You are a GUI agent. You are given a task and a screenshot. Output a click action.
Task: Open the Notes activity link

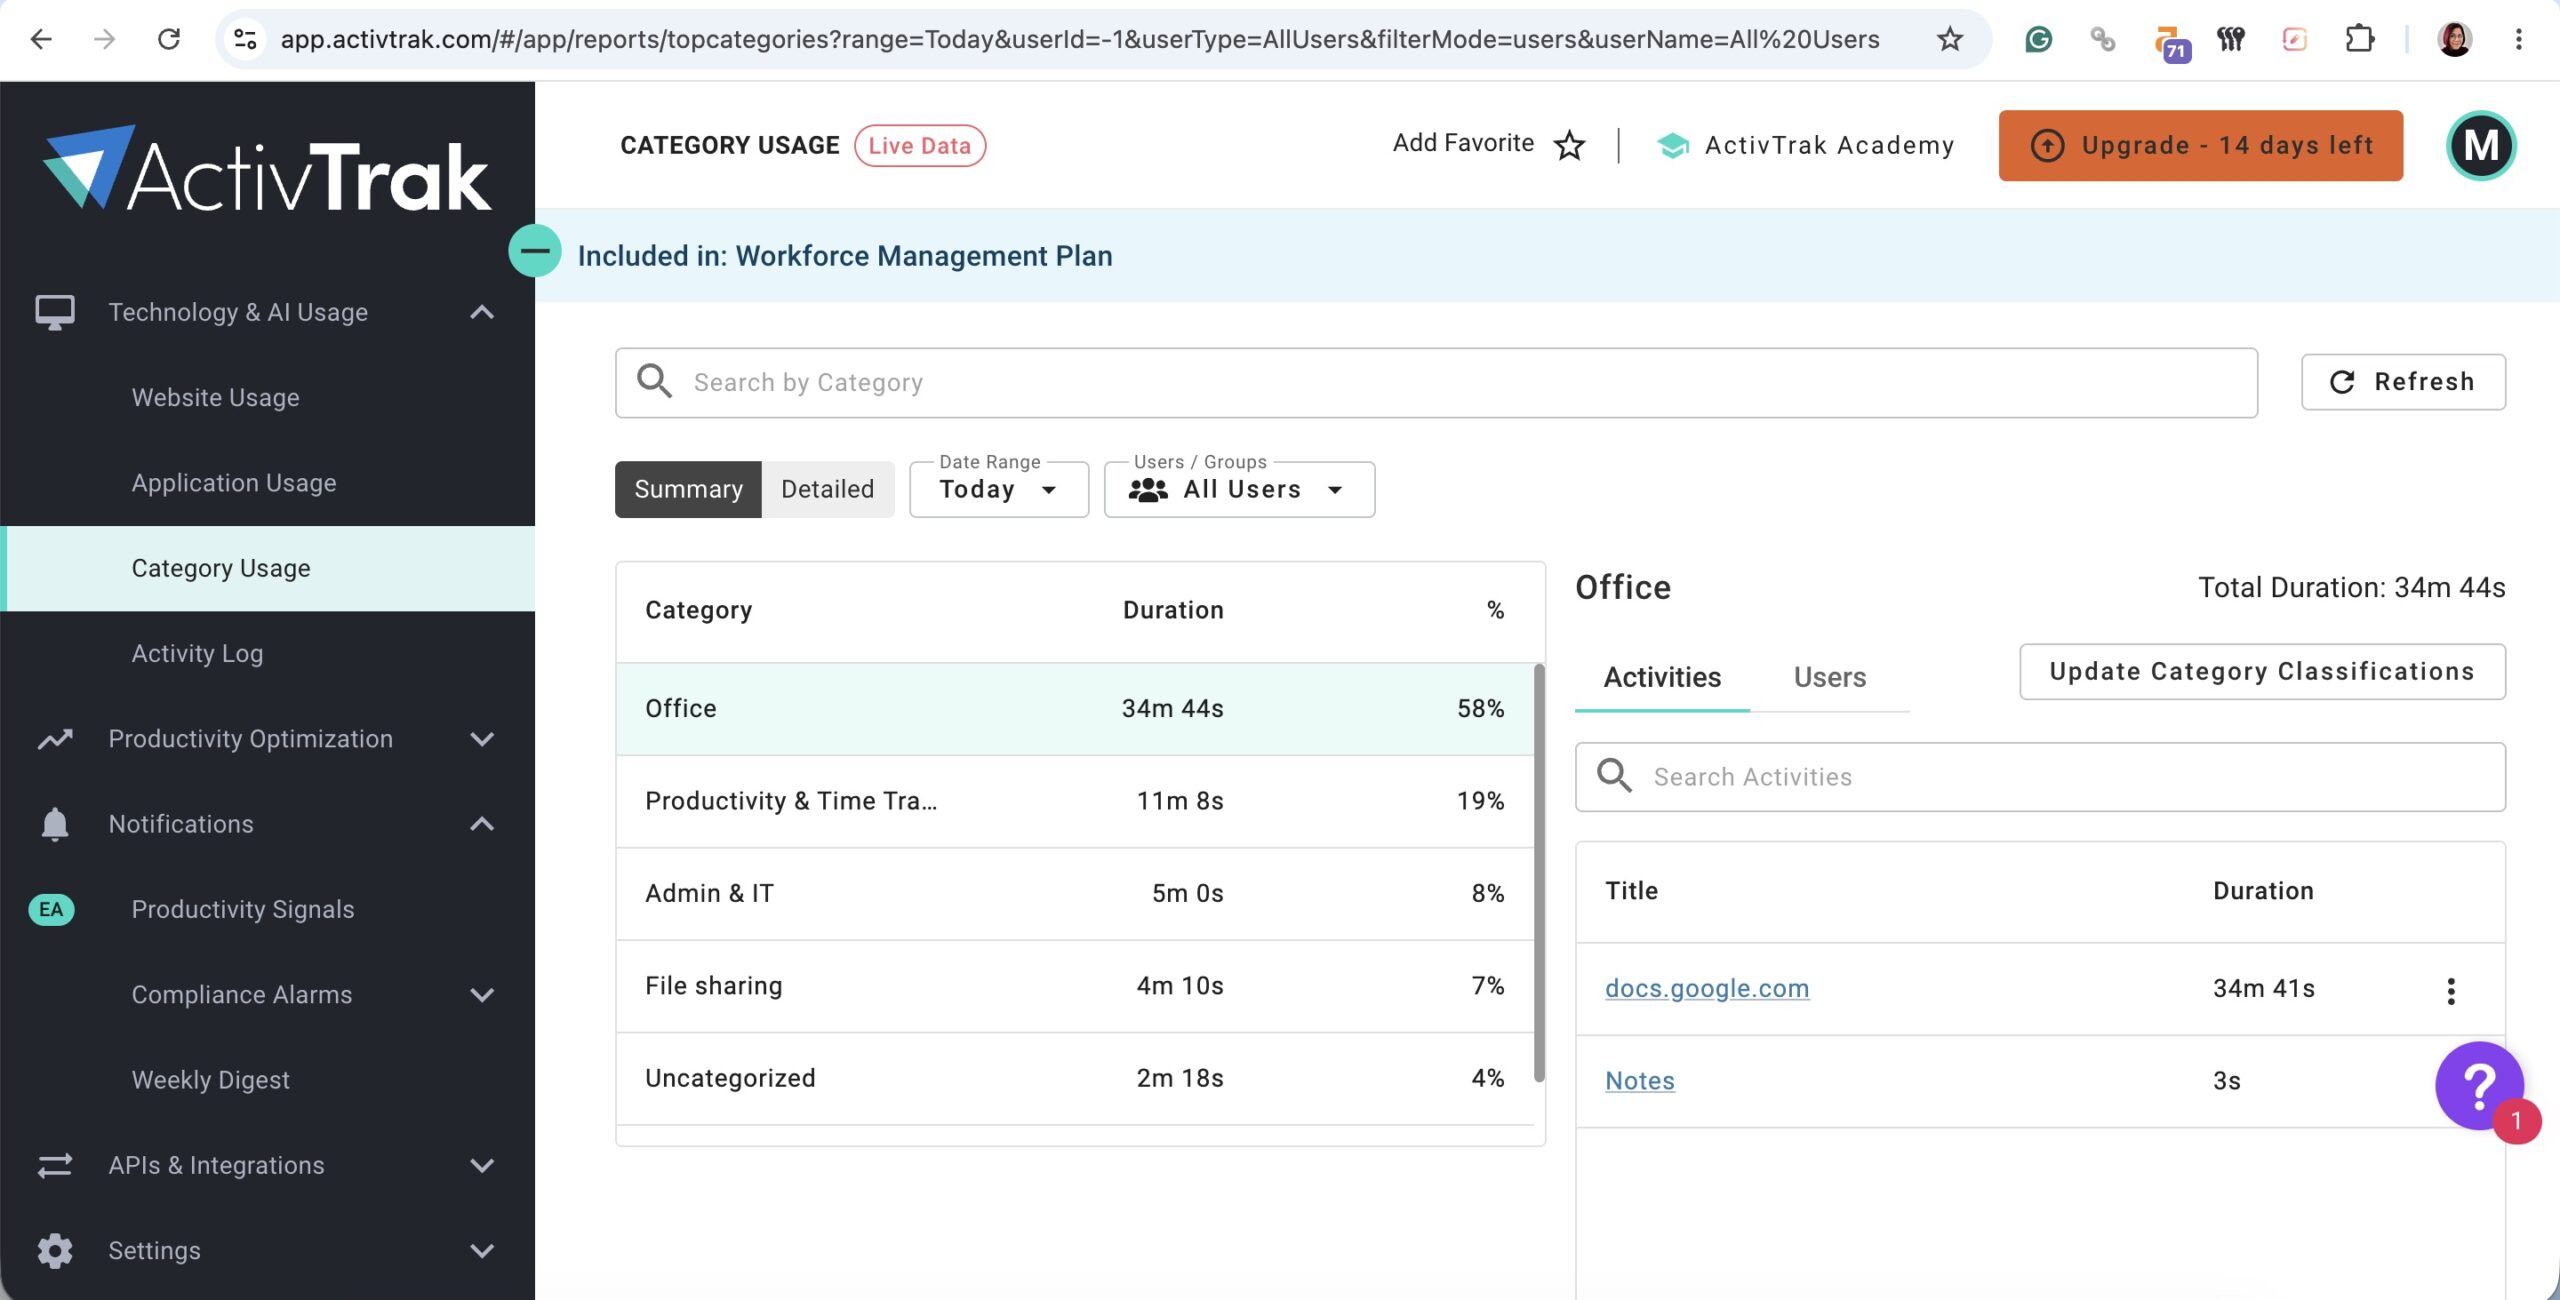coord(1639,1081)
